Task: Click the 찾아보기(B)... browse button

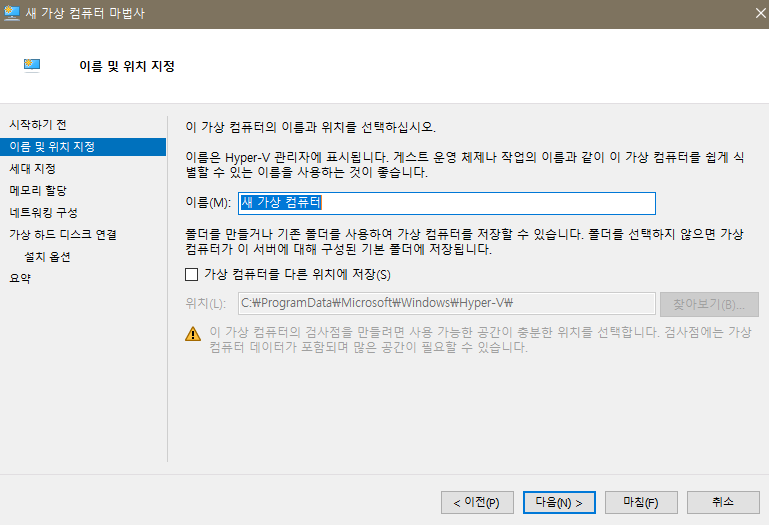Action: 709,304
